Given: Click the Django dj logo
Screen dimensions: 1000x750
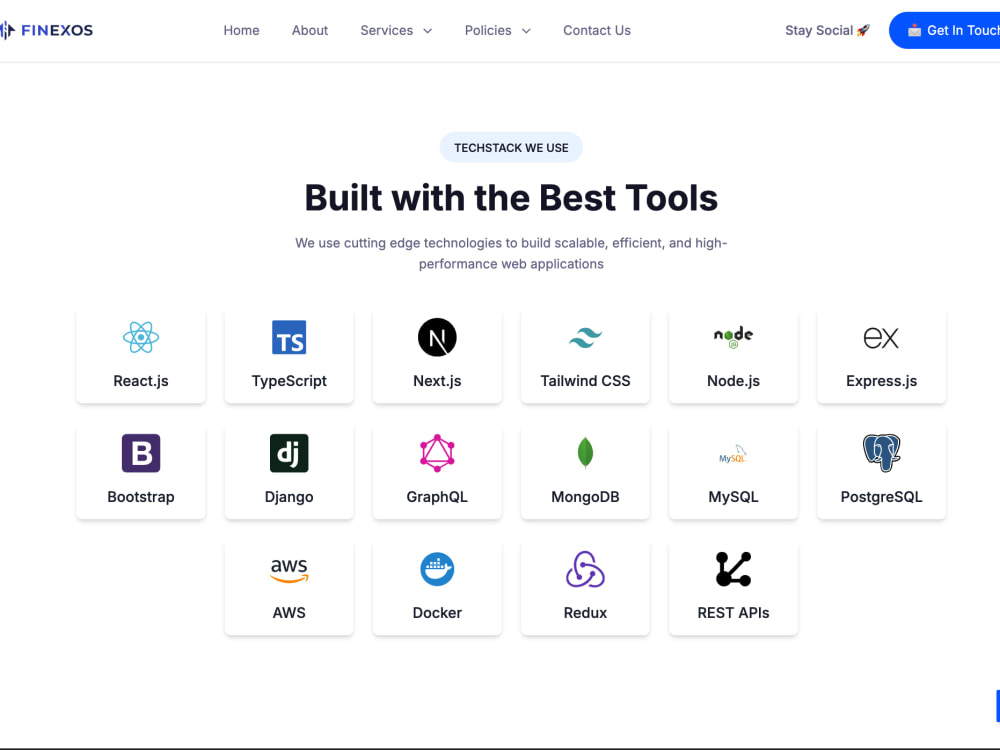Looking at the screenshot, I should (289, 453).
